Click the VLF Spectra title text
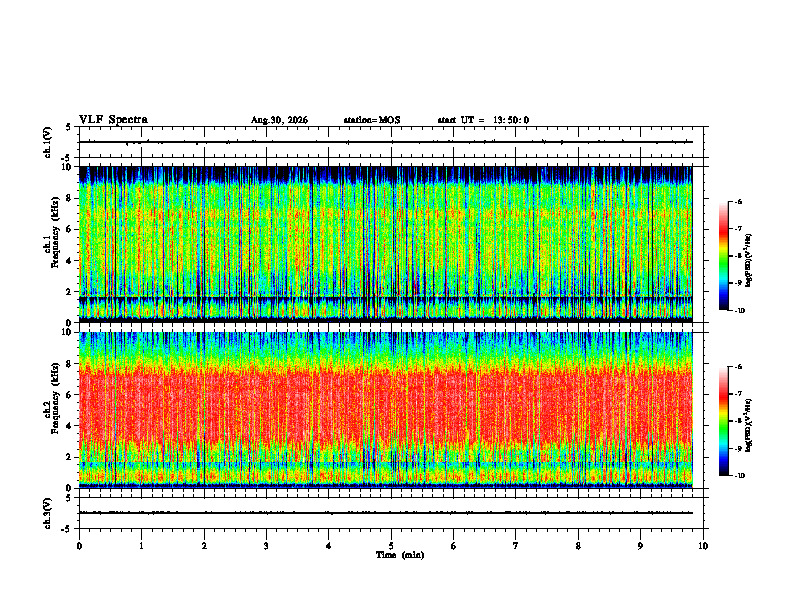792x612 pixels. 113,120
